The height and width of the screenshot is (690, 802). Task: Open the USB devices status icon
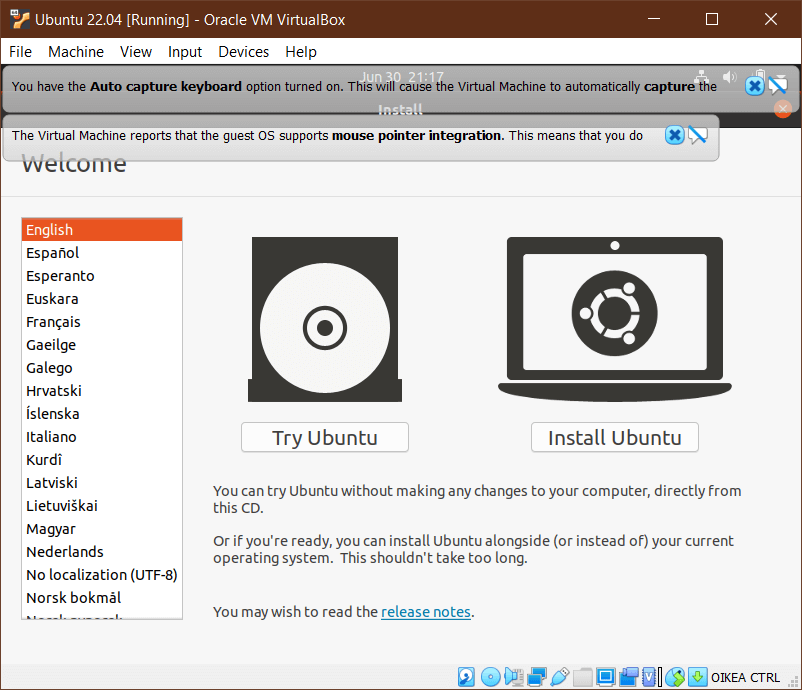(x=560, y=677)
